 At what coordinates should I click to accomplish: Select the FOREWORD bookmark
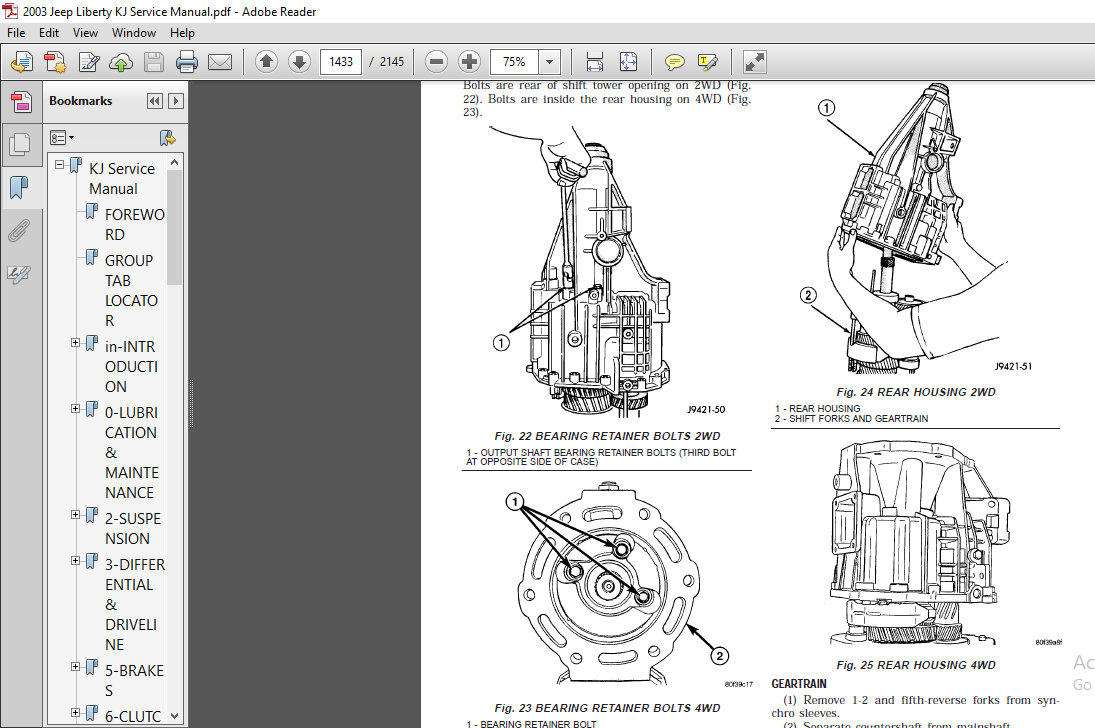point(135,224)
